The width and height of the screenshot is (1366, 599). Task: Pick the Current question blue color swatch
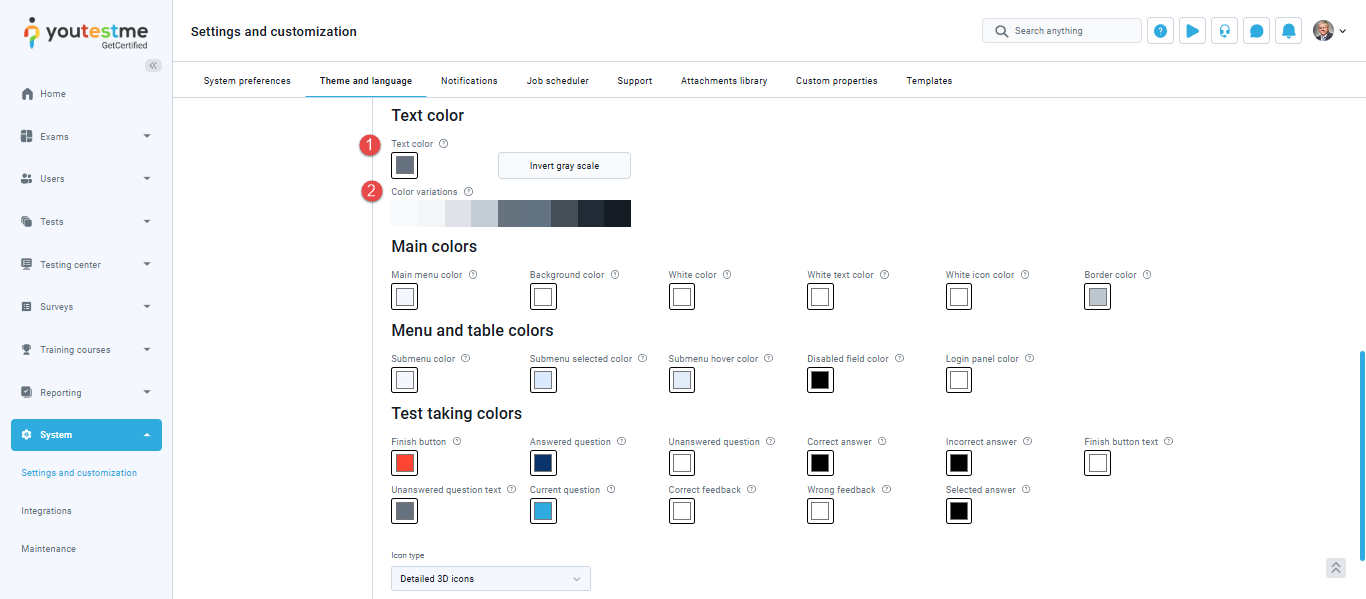pos(543,511)
